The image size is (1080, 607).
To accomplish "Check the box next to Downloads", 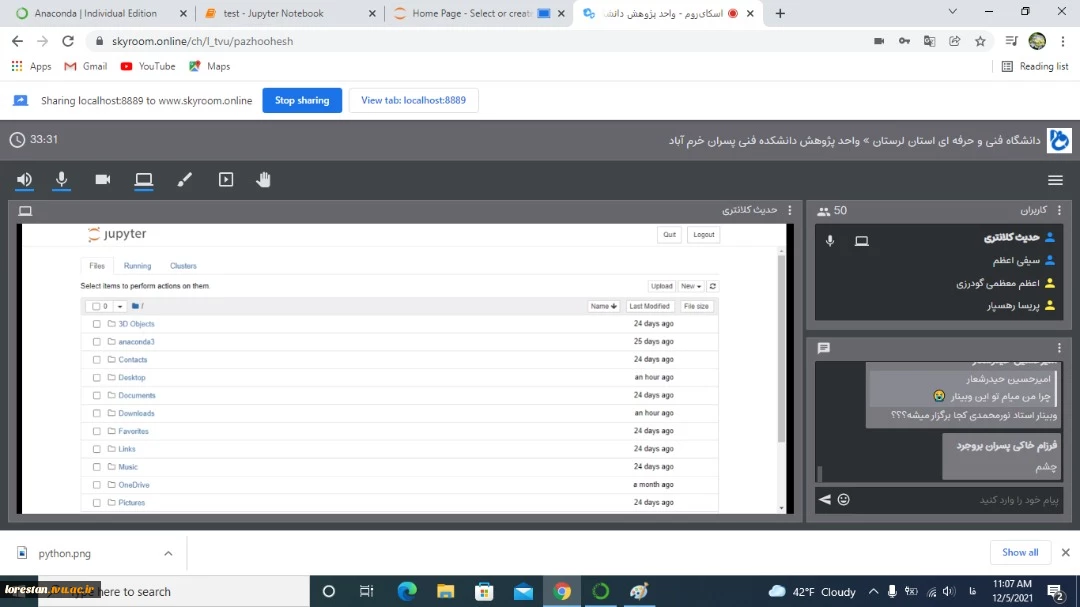I will pos(96,413).
